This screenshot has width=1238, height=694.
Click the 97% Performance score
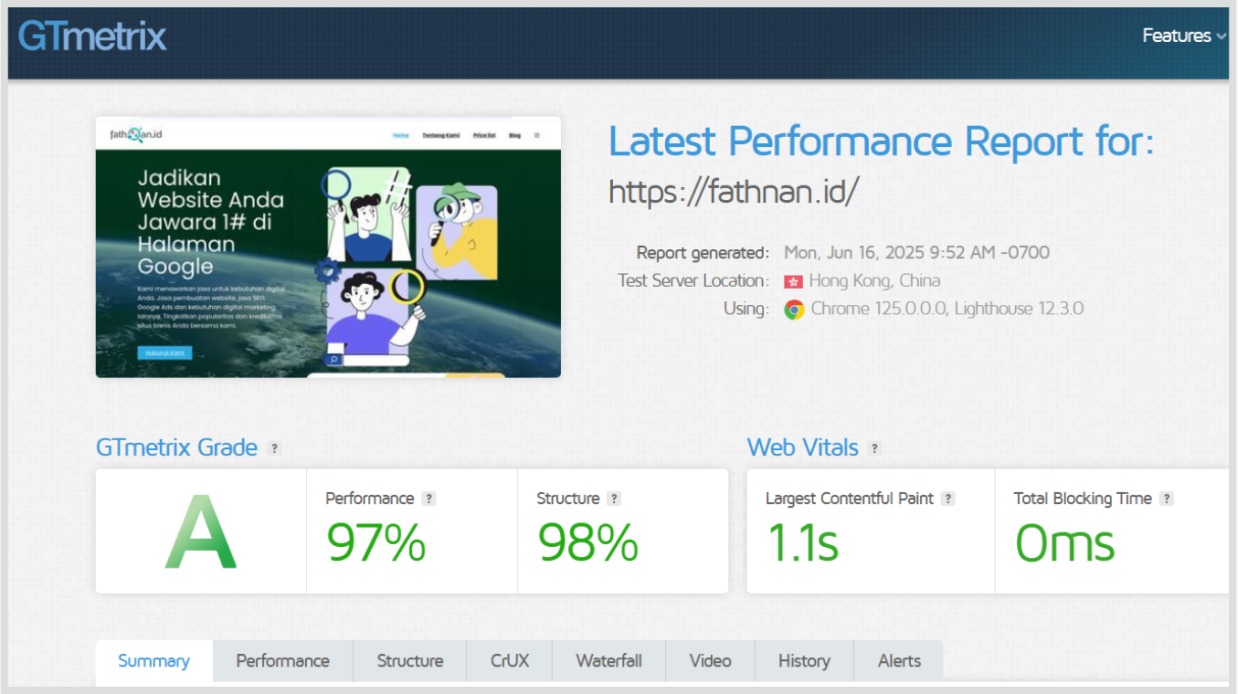376,543
